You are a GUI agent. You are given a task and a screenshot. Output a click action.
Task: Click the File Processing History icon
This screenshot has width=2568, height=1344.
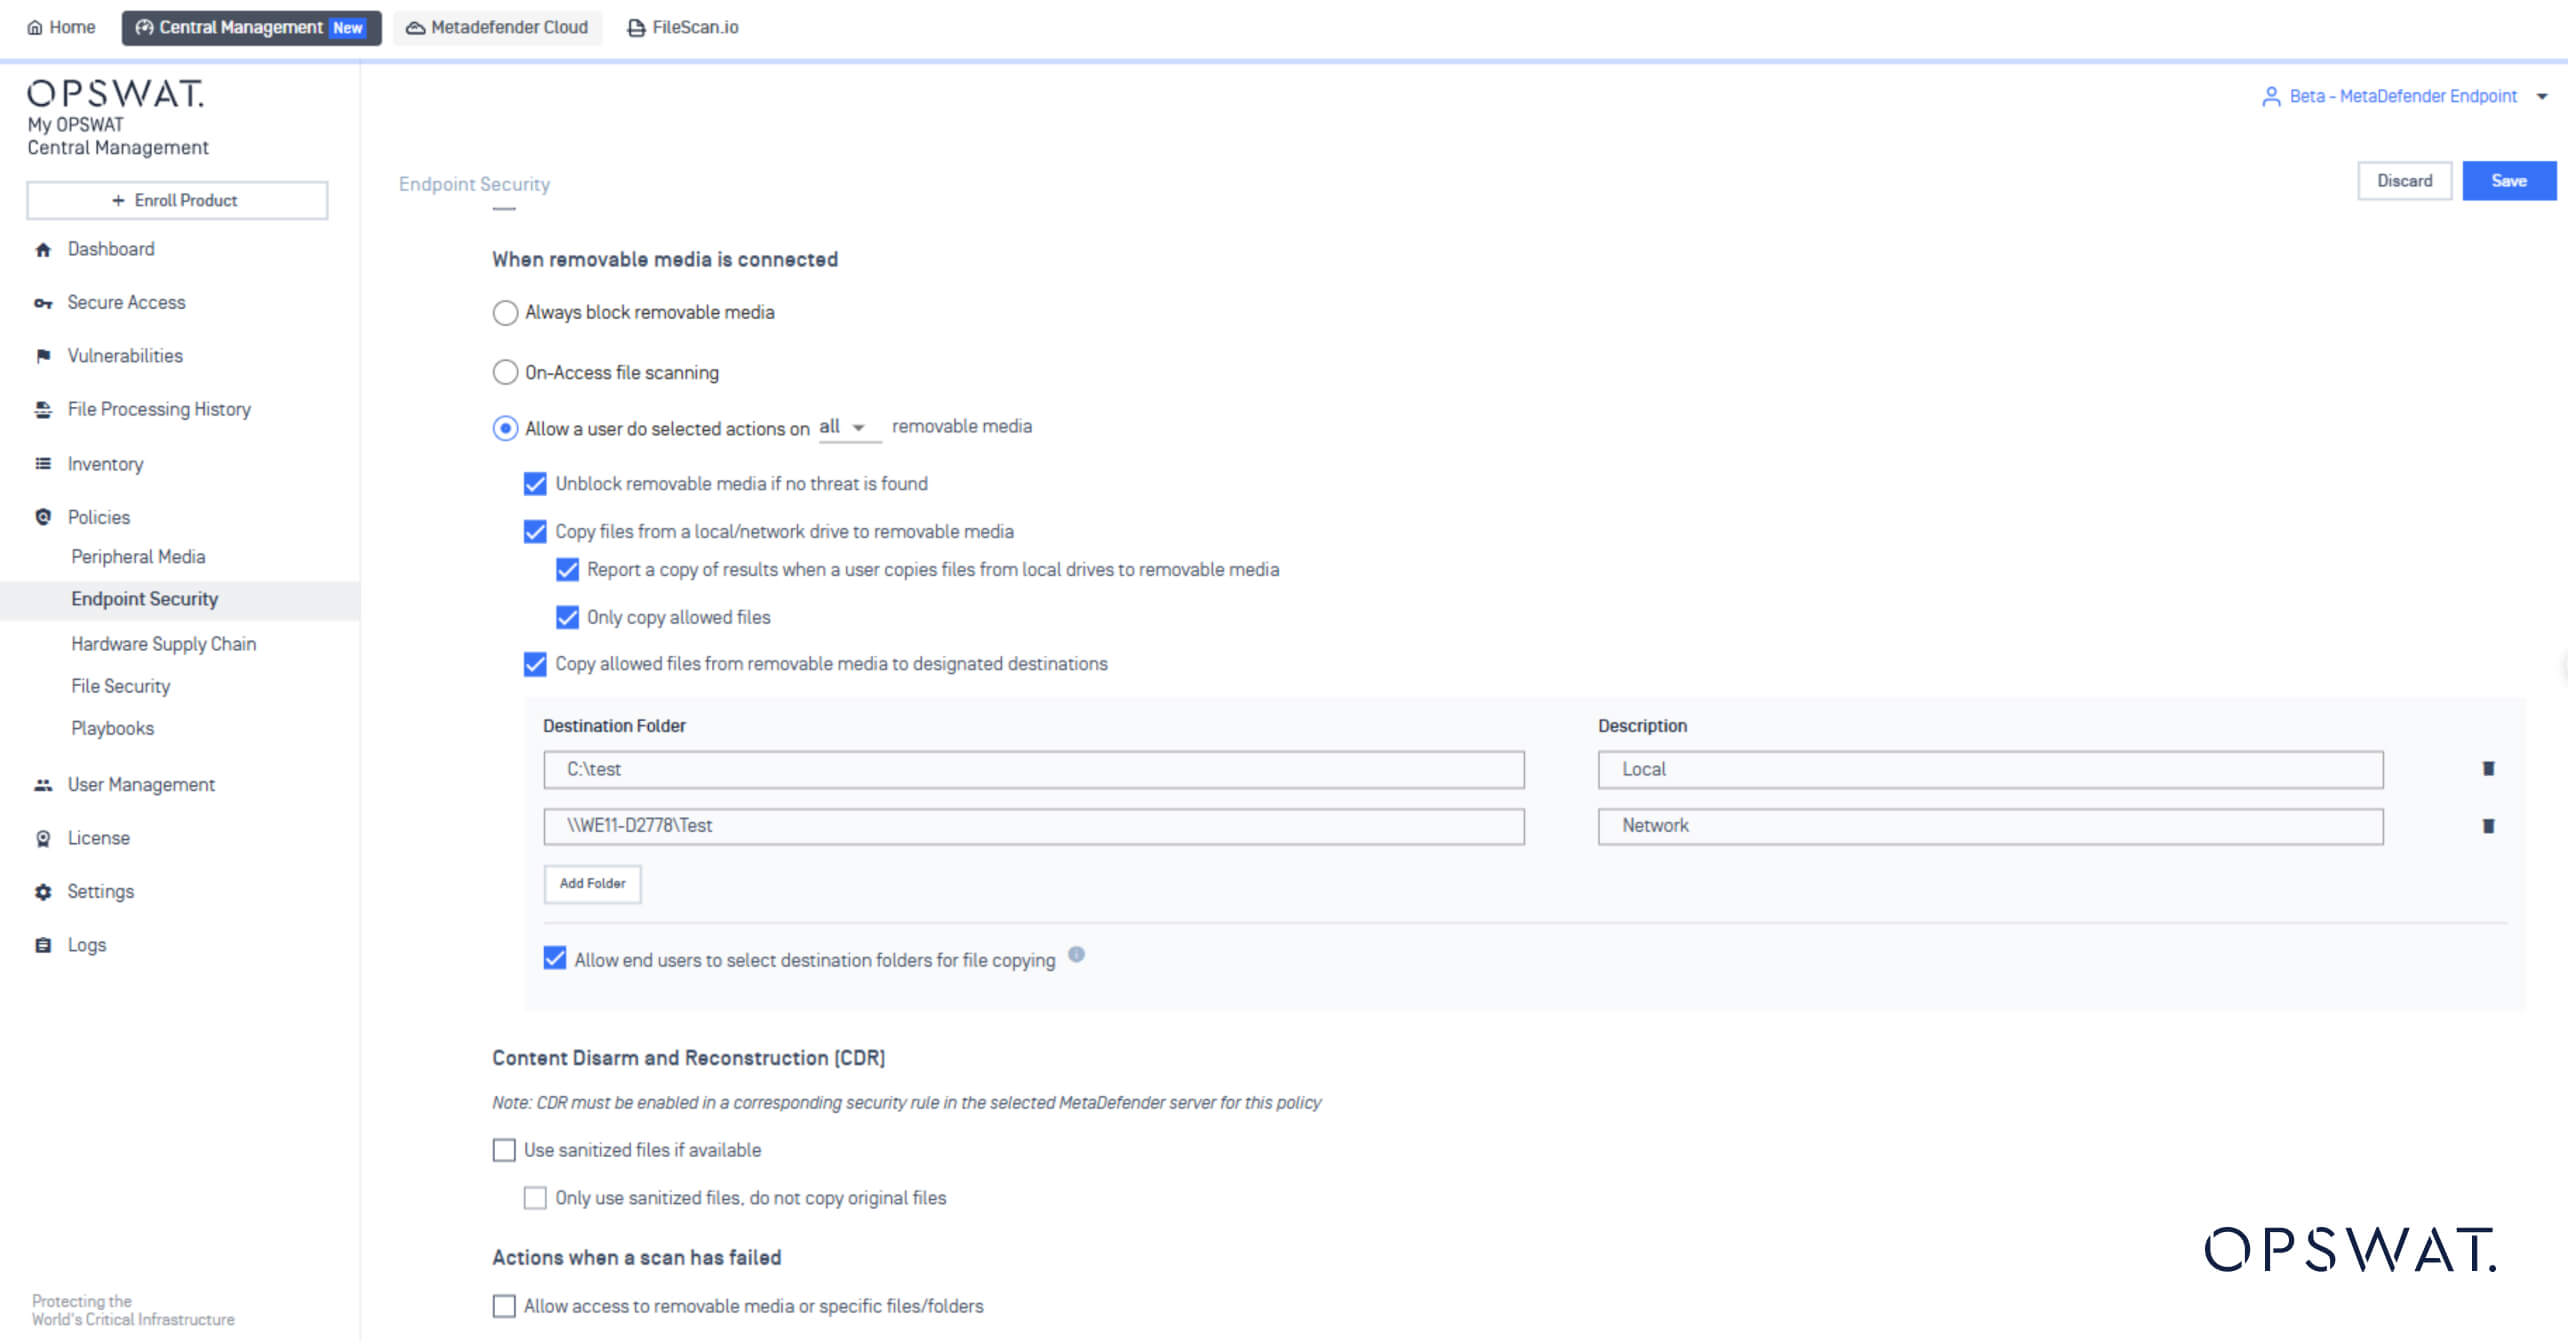tap(42, 409)
